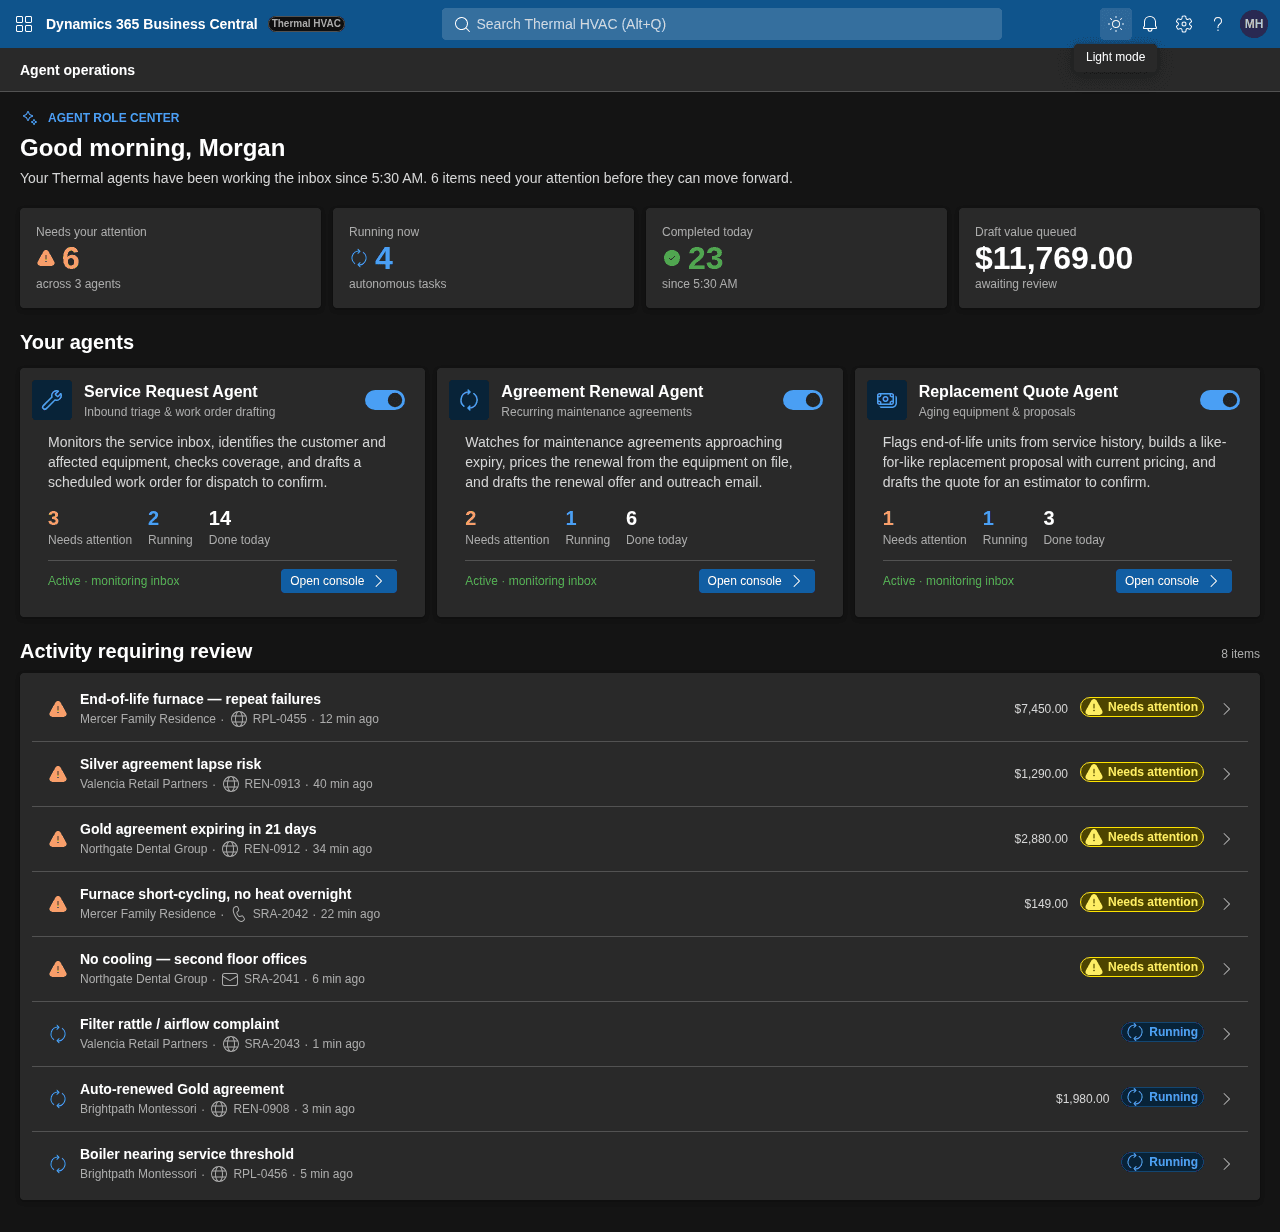Screen dimensions: 1280x1232
Task: Click the Agreement Renewal Agent cycle icon
Action: point(469,400)
